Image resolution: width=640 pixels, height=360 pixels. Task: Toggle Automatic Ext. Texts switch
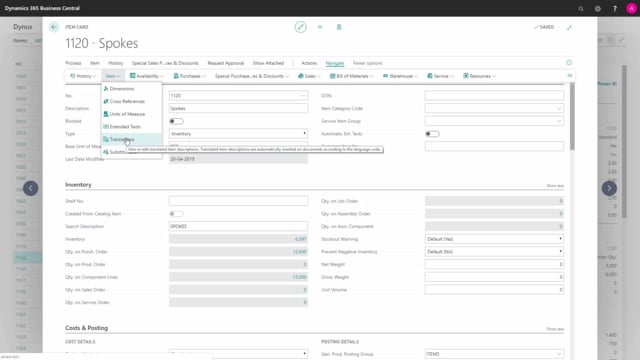click(432, 134)
